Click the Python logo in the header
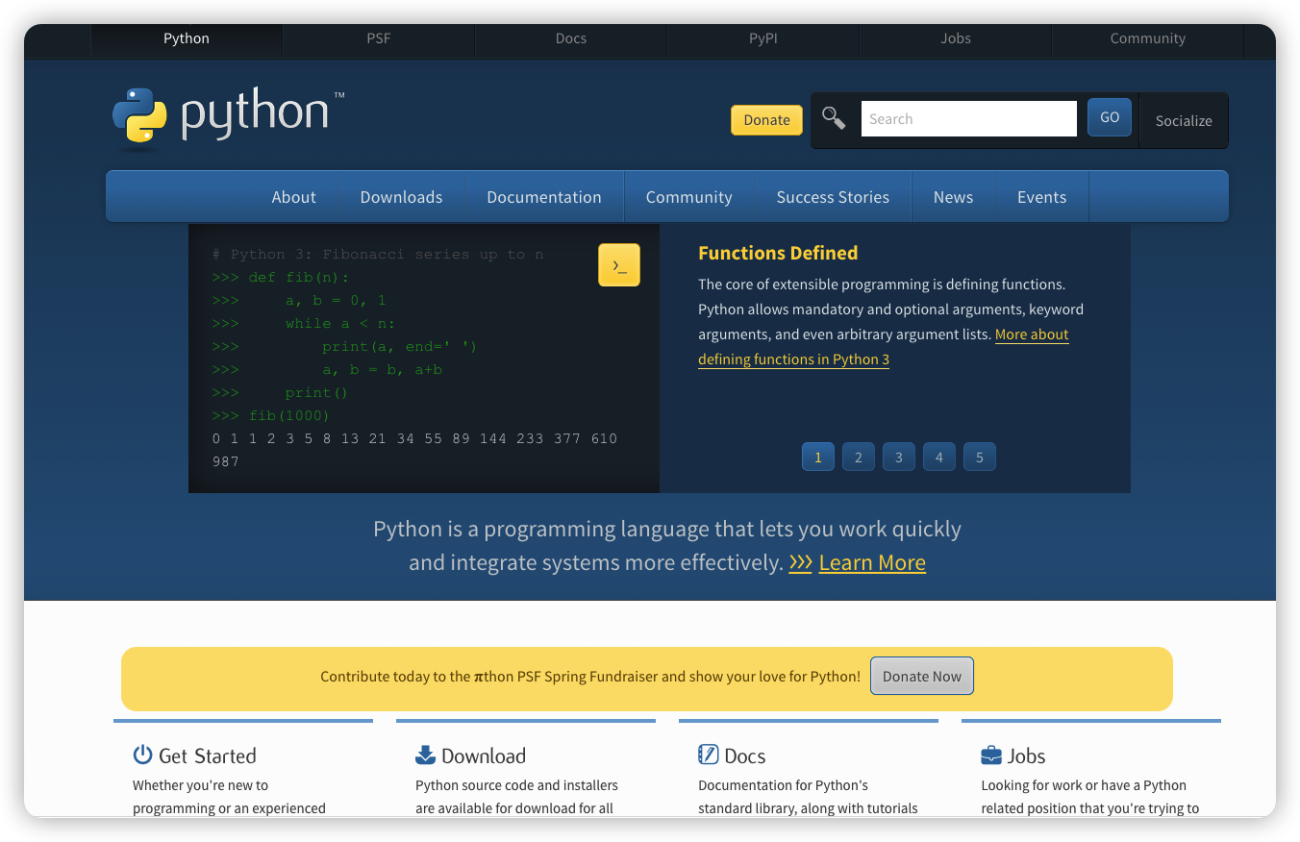1300x842 pixels. tap(228, 118)
